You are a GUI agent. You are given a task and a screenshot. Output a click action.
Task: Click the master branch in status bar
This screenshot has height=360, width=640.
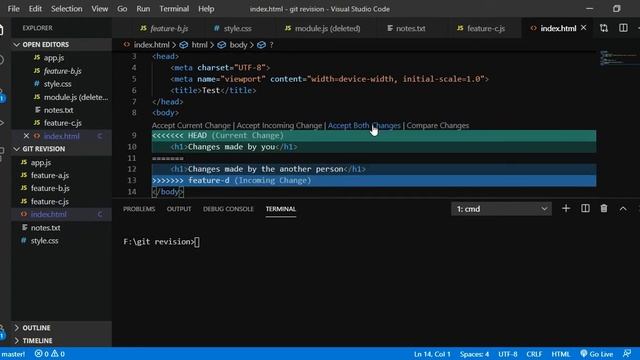pyautogui.click(x=13, y=354)
